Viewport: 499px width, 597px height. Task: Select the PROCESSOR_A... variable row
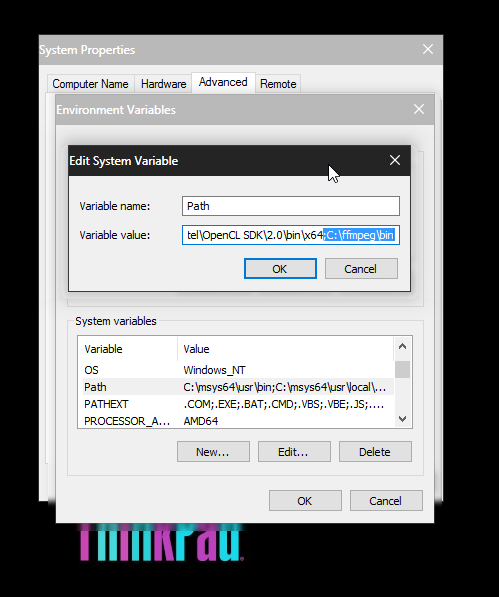click(238, 421)
